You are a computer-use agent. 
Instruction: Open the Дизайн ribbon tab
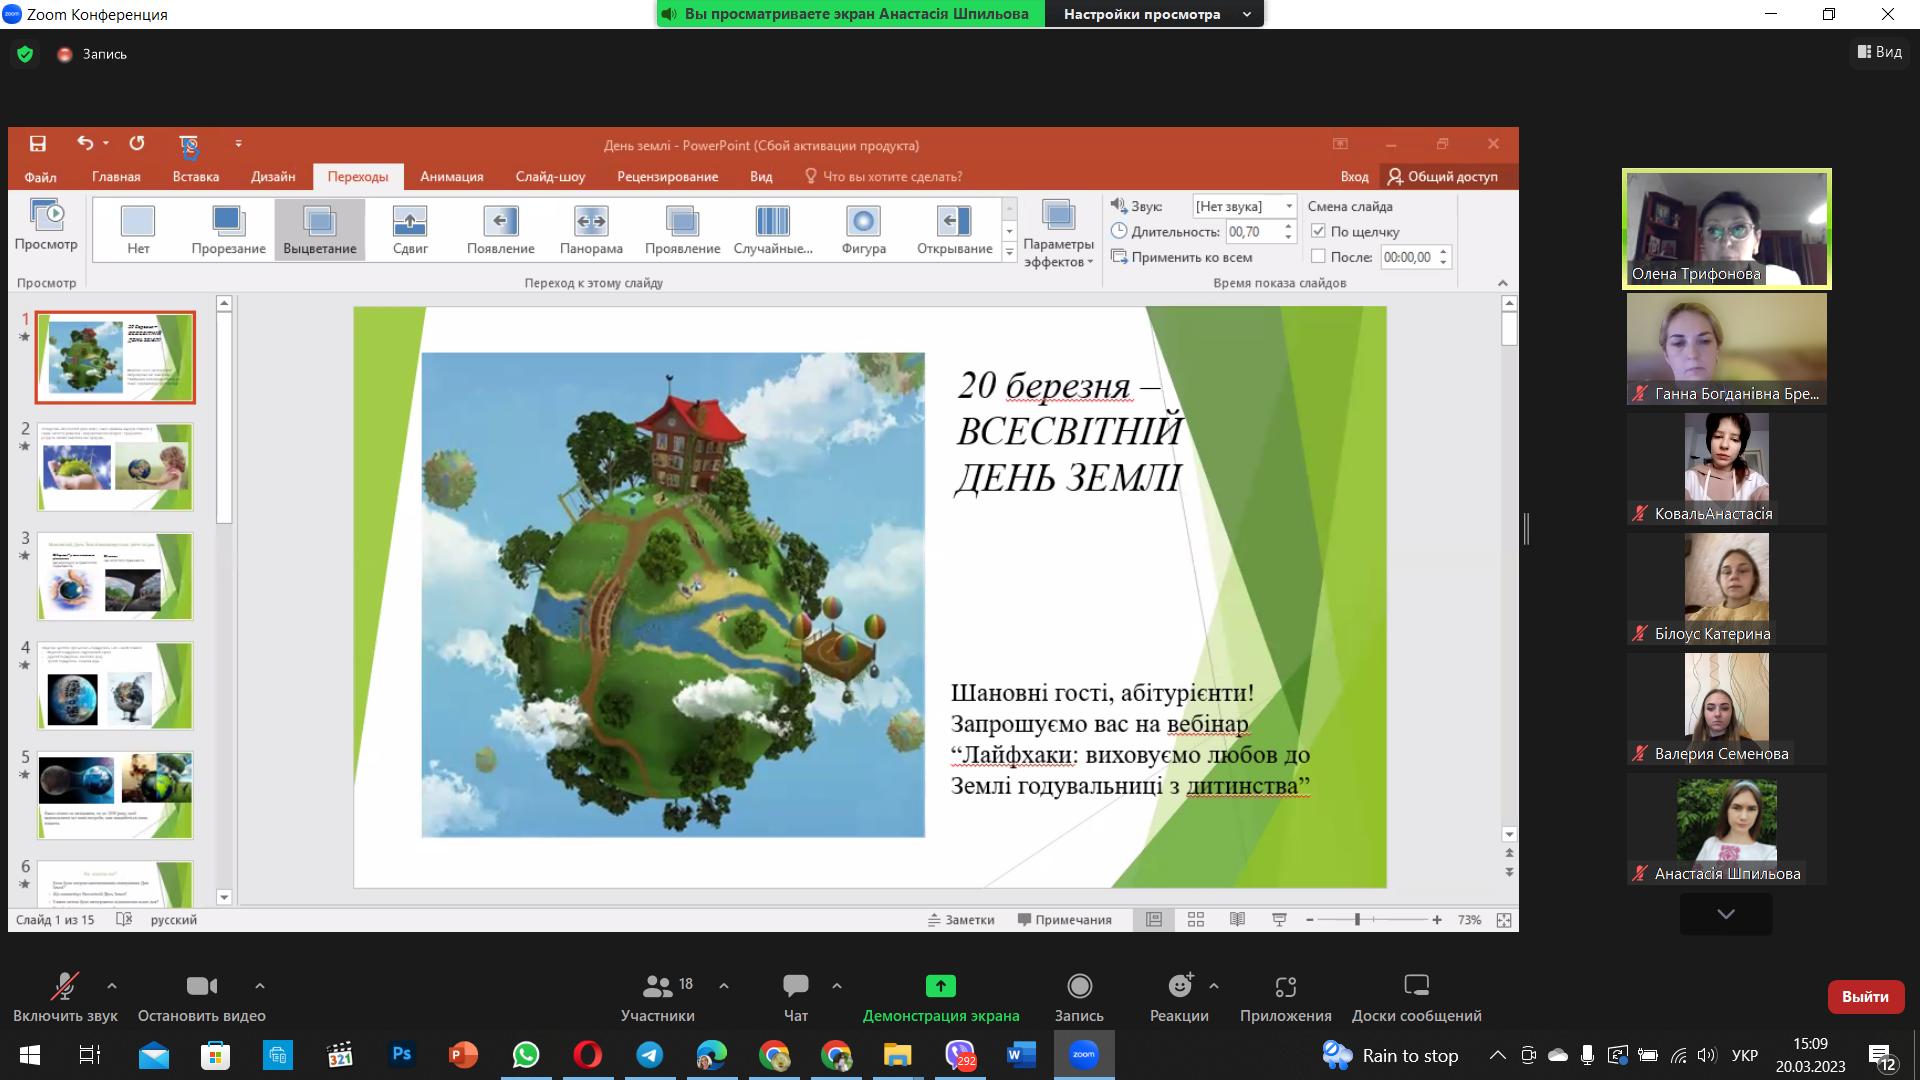pos(273,177)
